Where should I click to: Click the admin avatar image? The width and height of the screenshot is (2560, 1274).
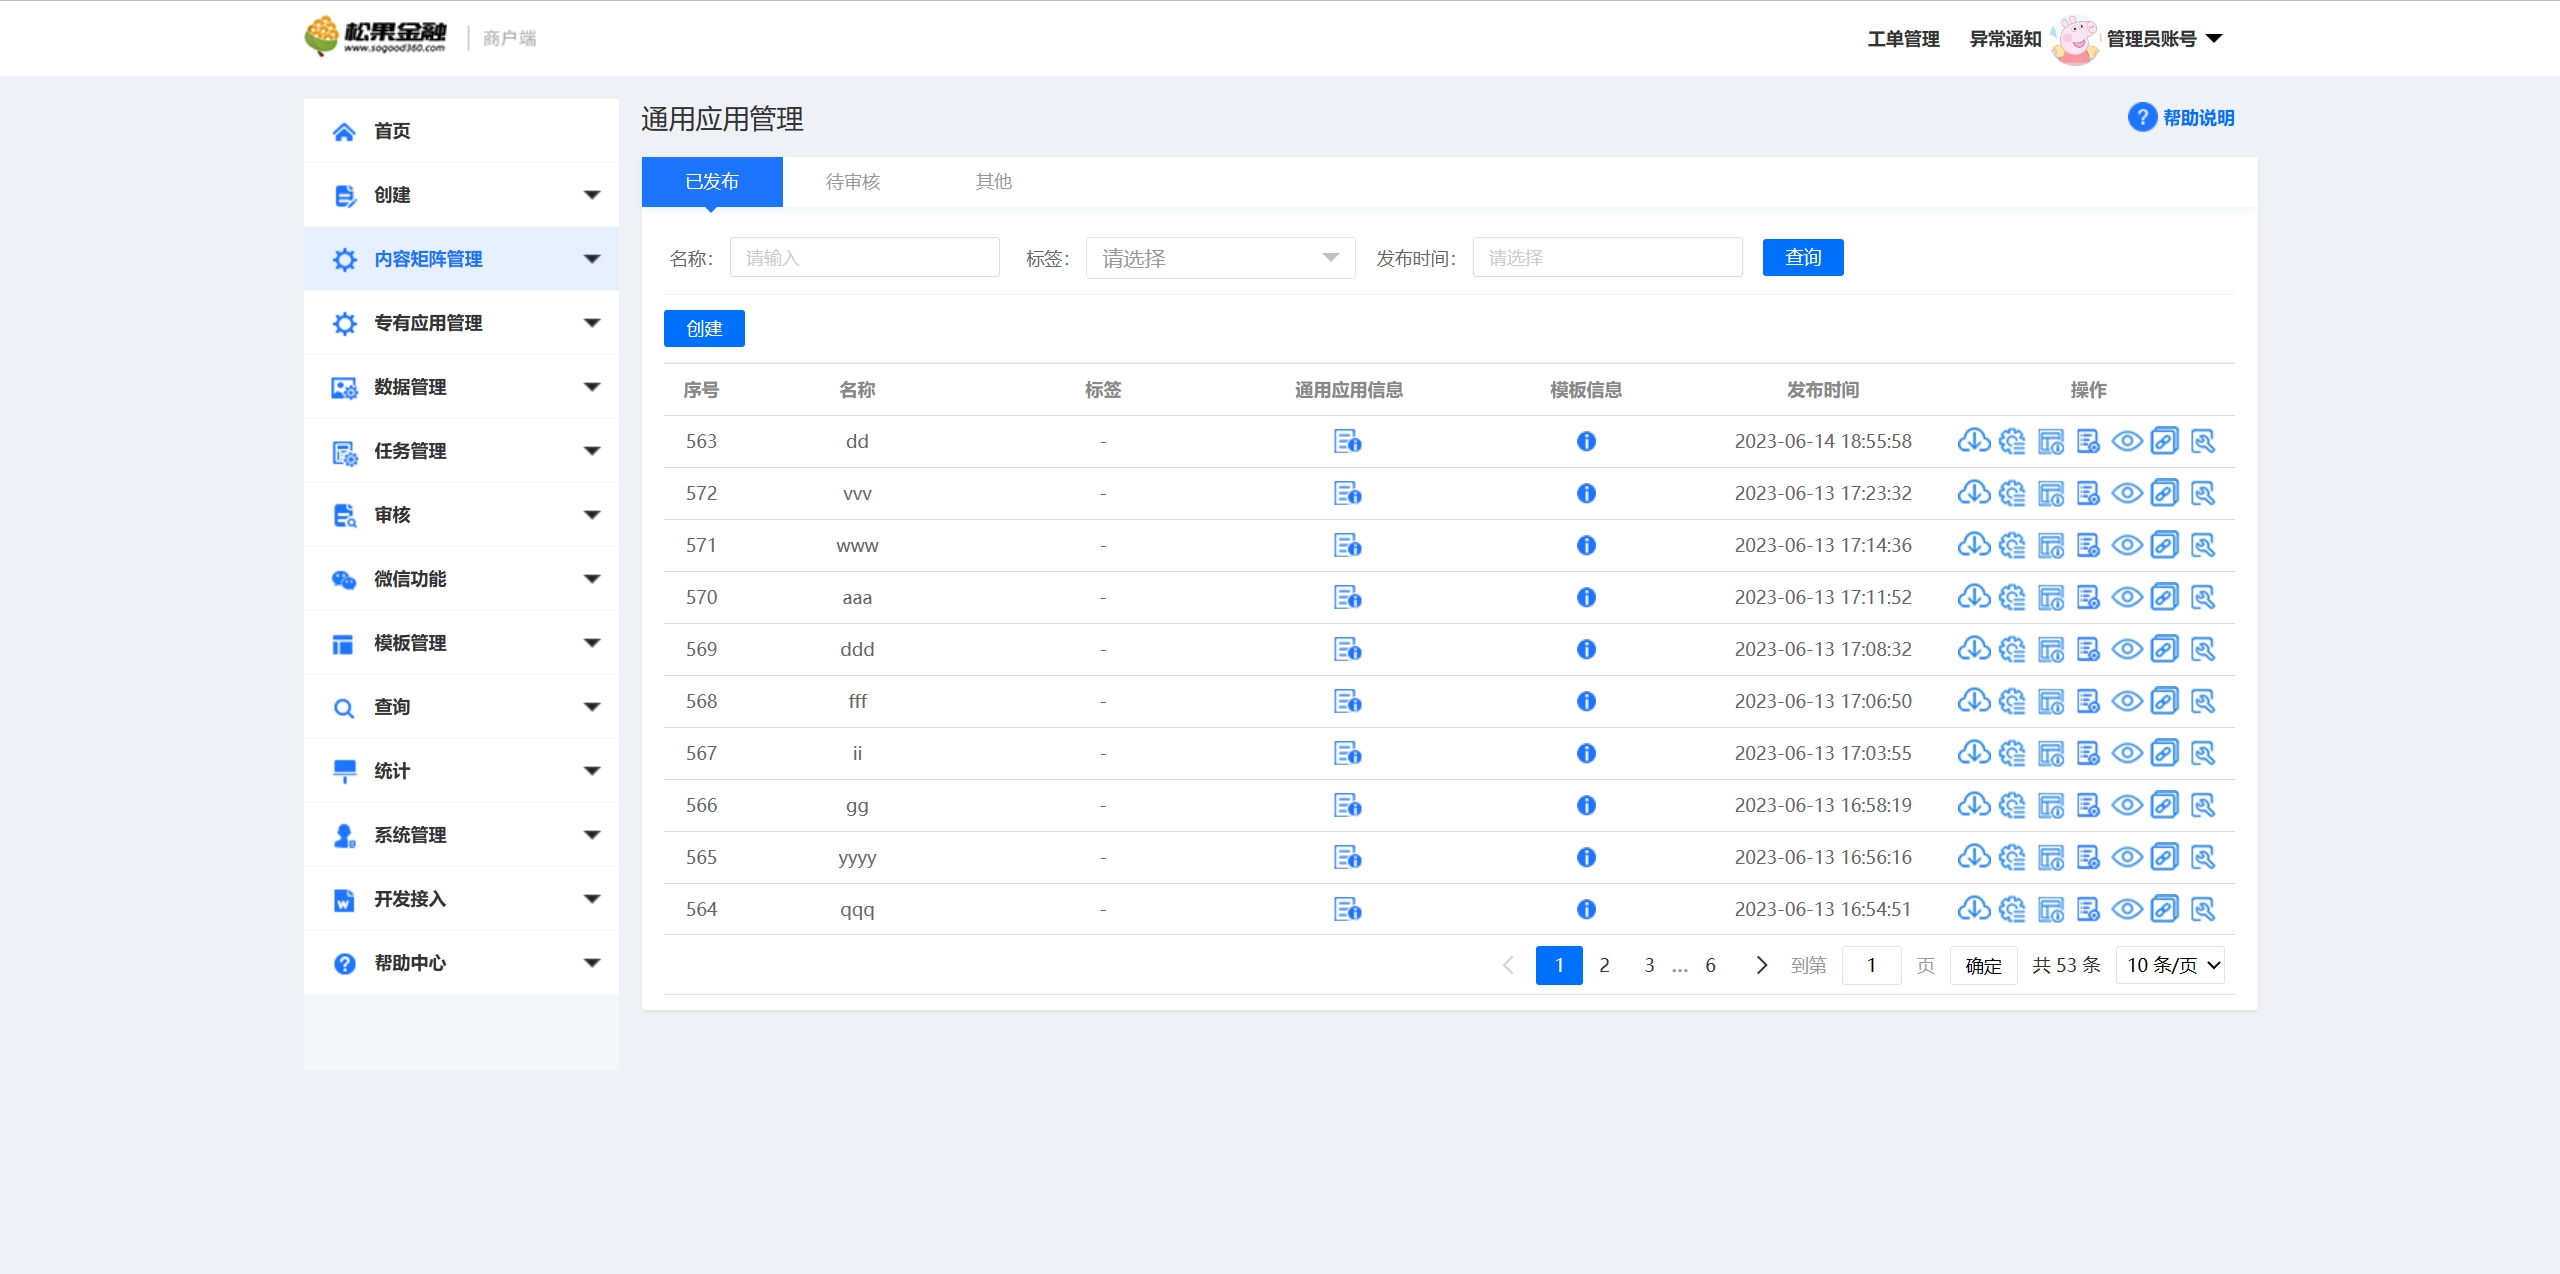pos(2074,39)
